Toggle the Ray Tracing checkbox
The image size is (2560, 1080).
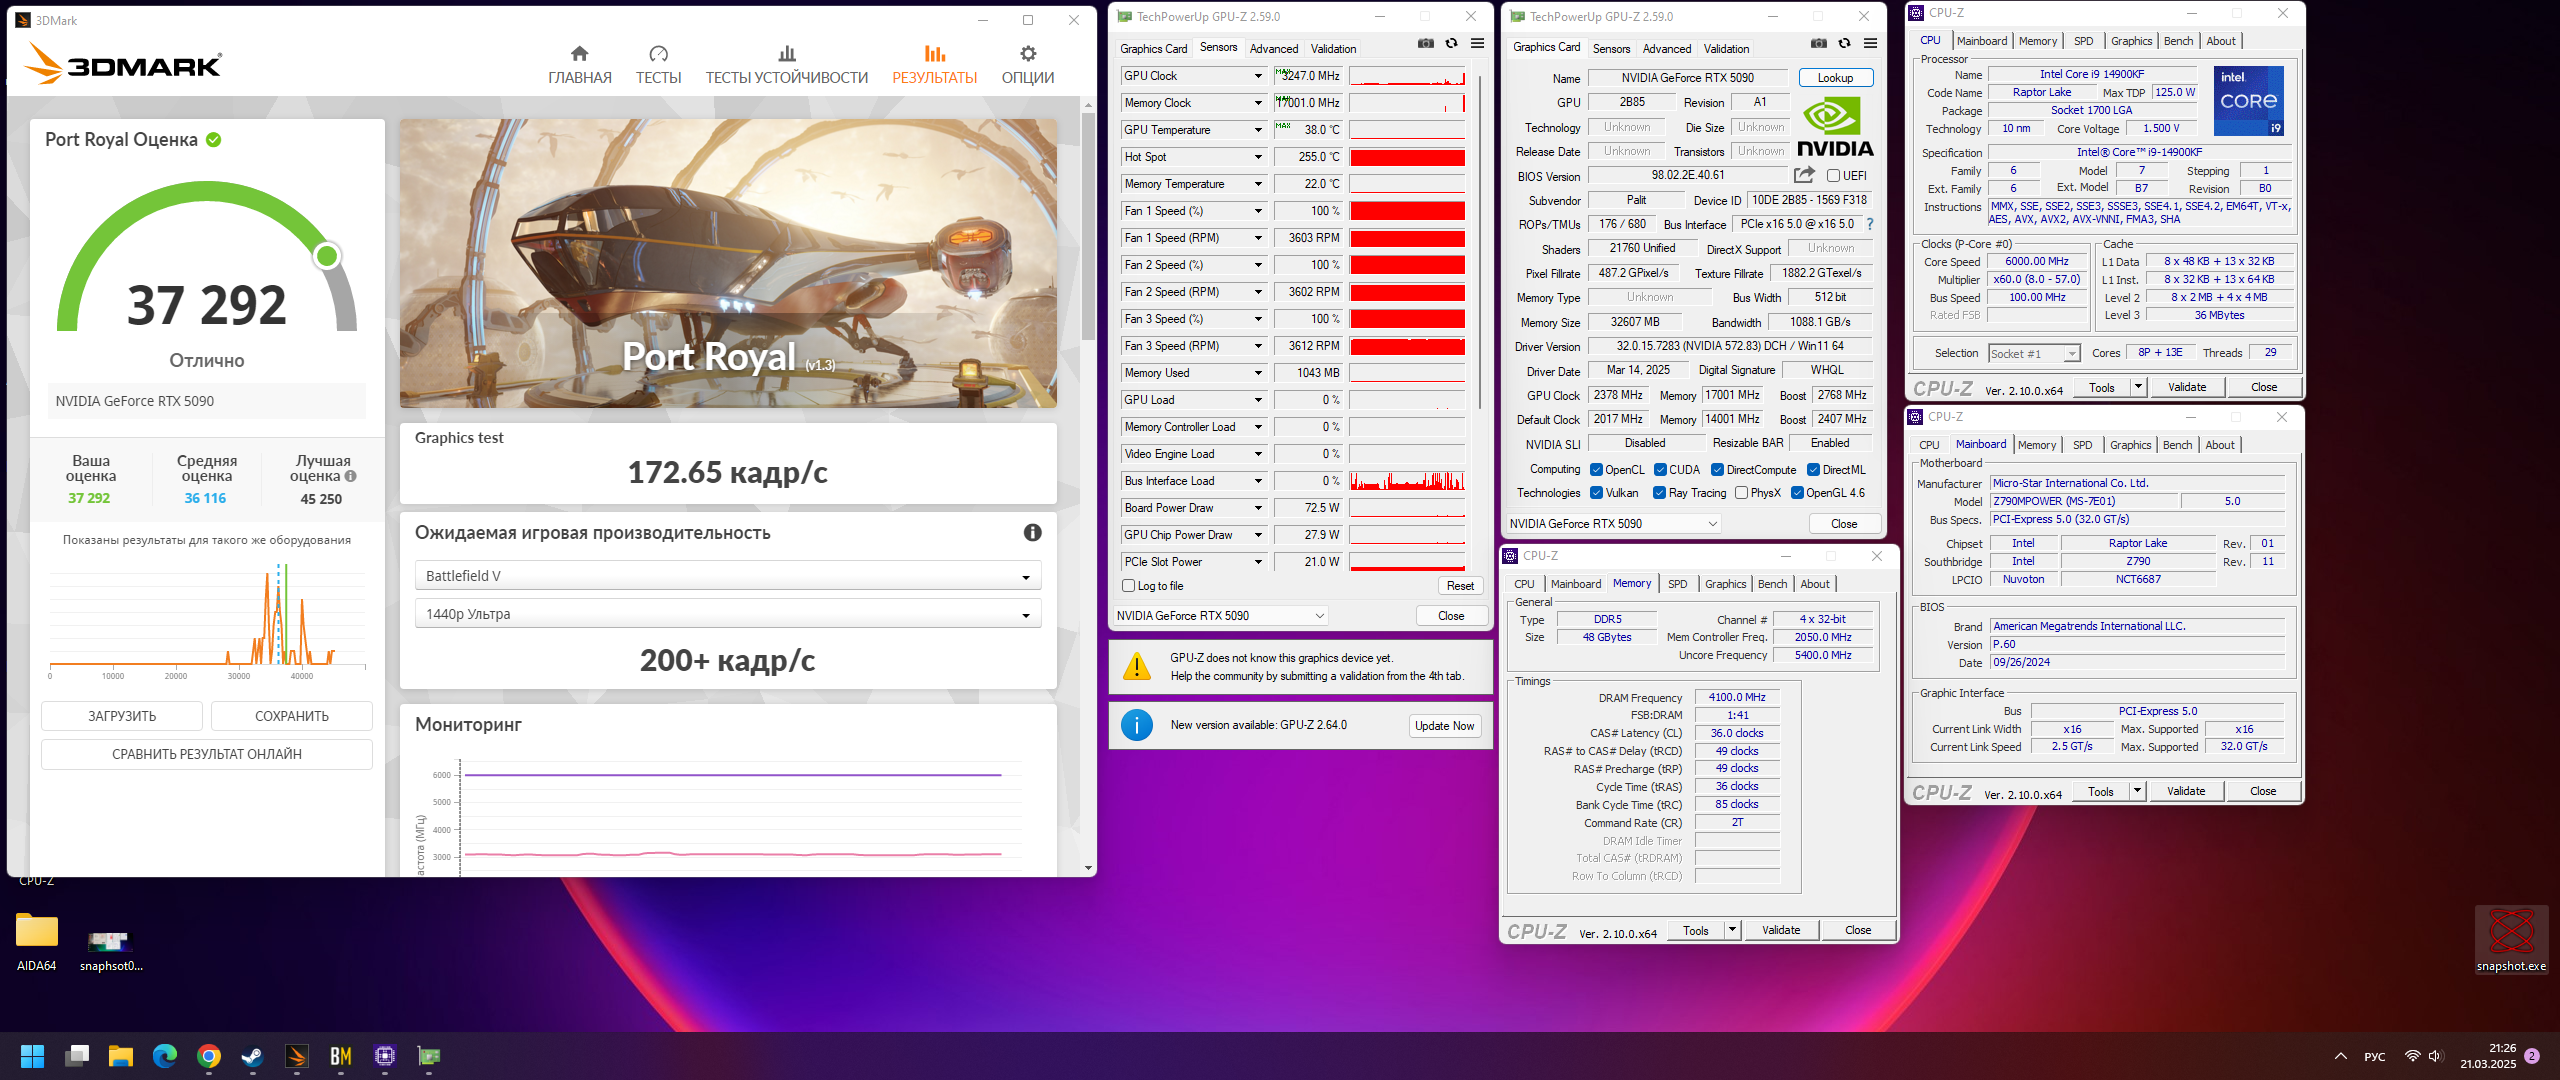[1660, 493]
